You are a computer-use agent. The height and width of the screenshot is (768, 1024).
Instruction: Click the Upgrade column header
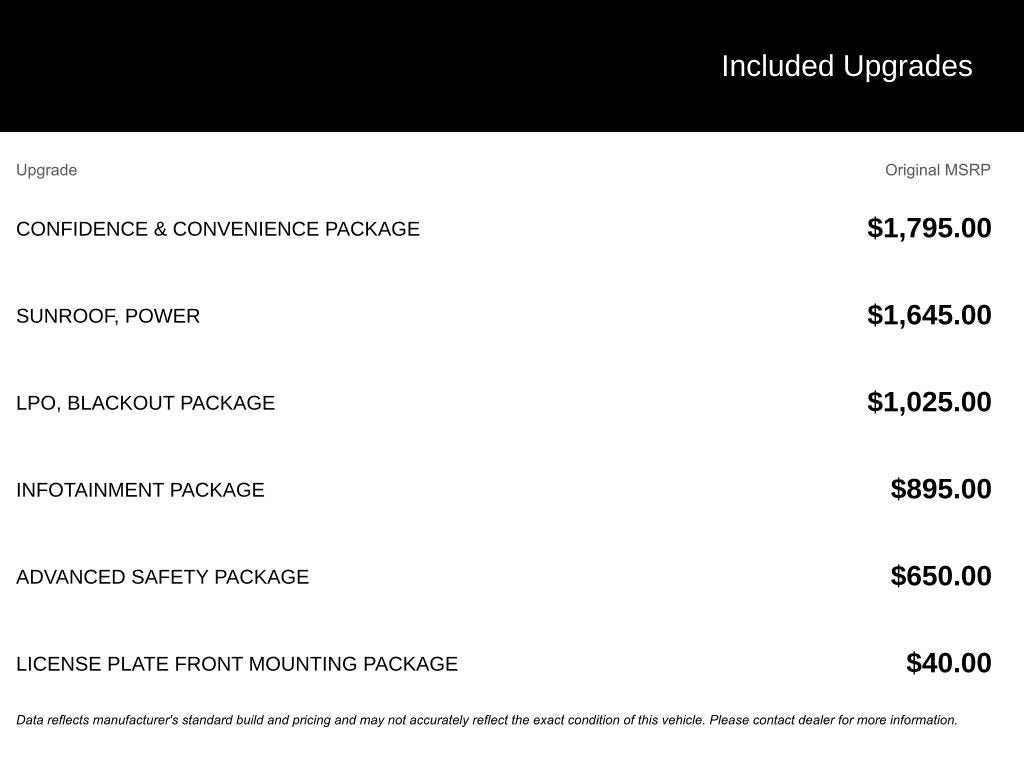point(46,170)
